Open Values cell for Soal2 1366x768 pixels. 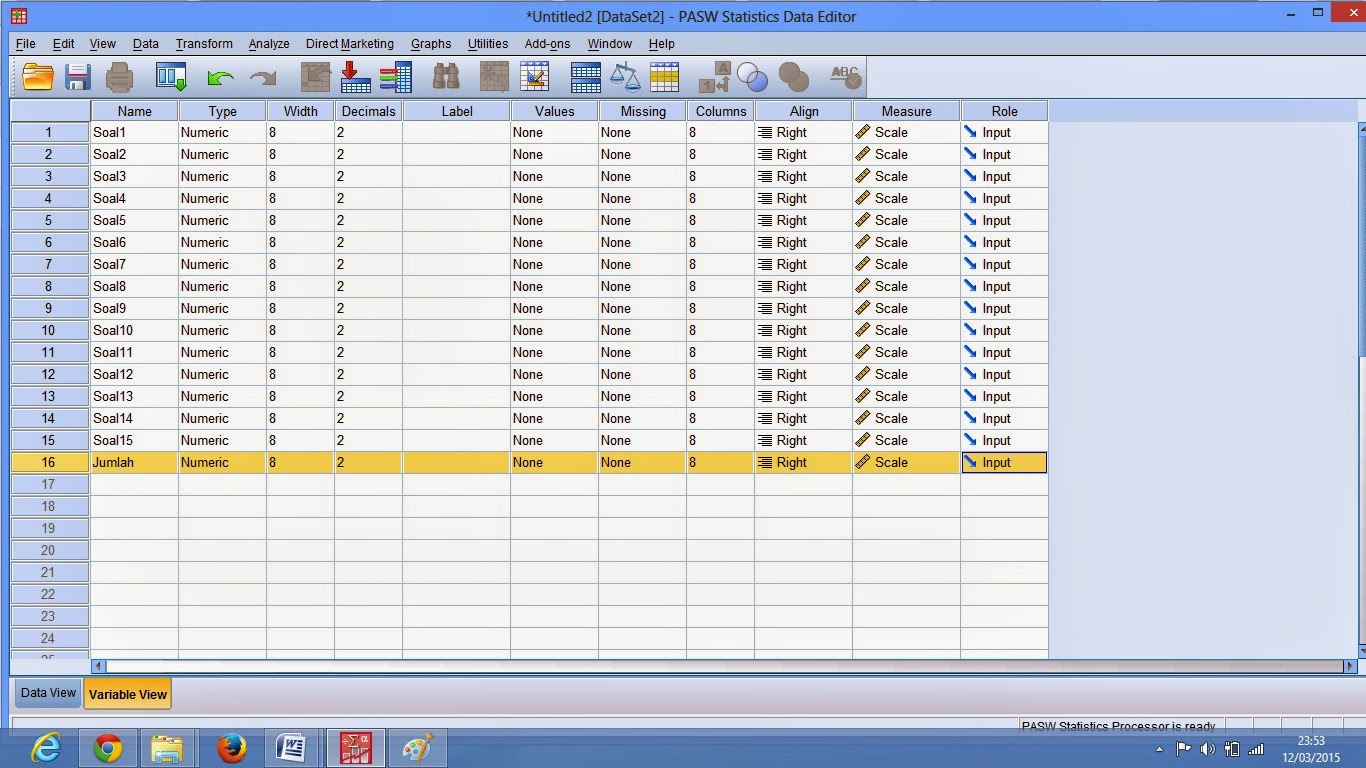click(x=554, y=154)
